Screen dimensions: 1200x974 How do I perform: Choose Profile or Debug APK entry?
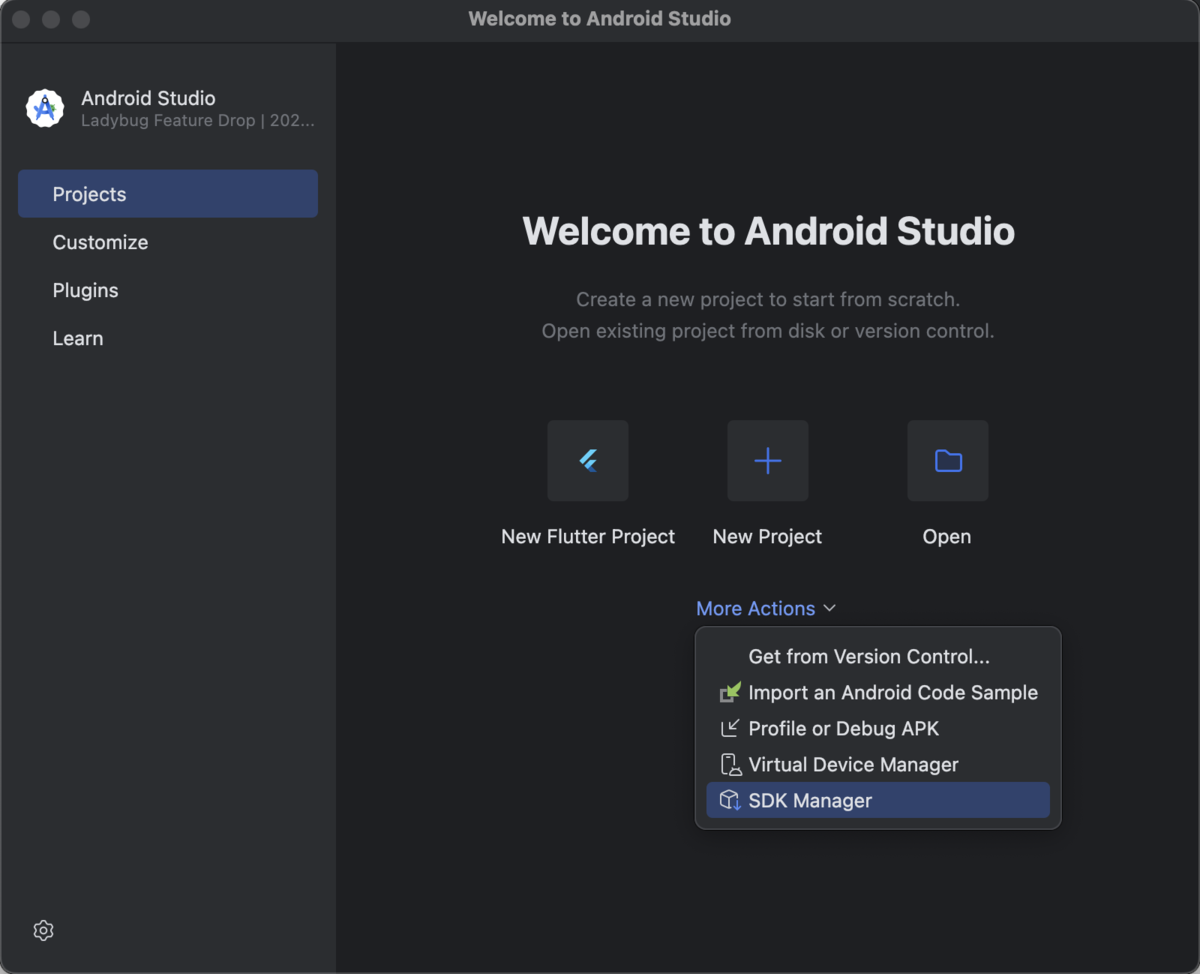click(878, 728)
